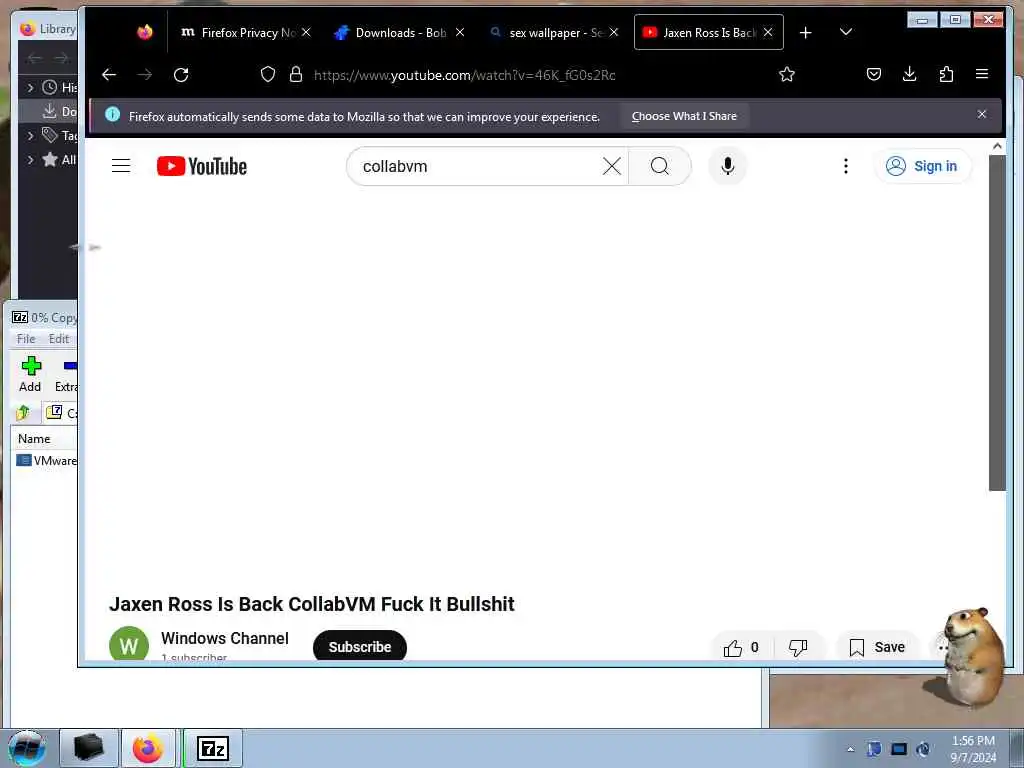Go back with Firefox back arrow

click(109, 74)
